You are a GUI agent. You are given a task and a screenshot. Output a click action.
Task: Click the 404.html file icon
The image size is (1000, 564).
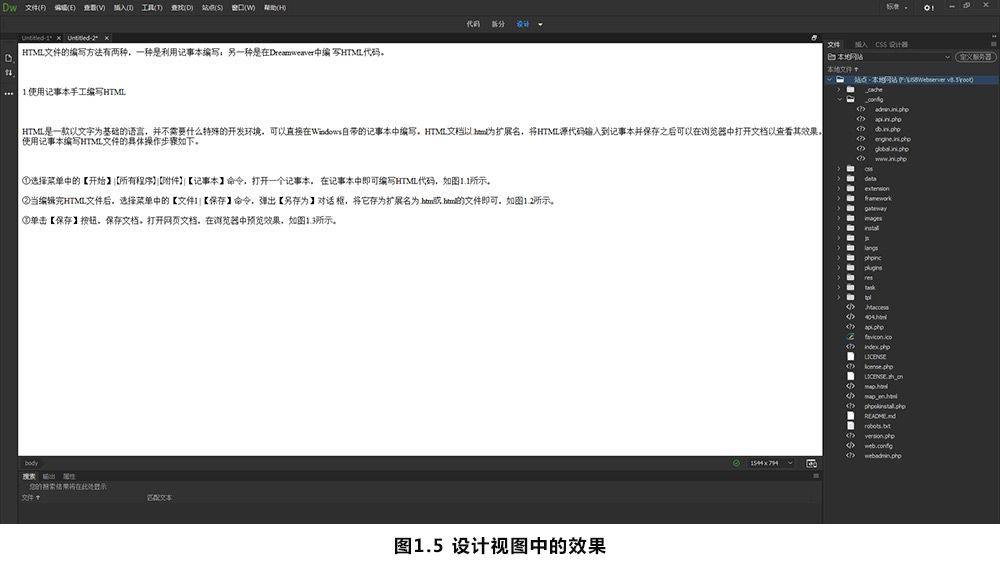point(850,316)
